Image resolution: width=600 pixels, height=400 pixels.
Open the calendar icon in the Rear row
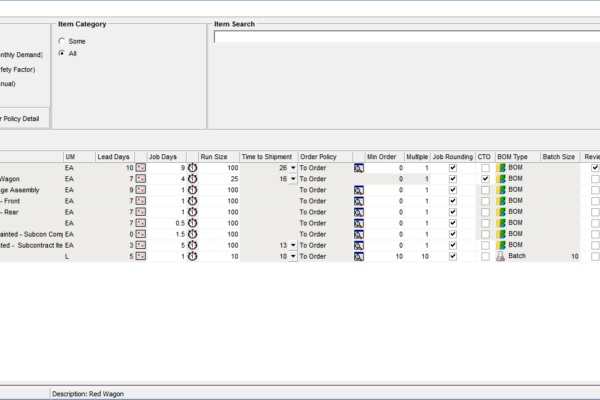(x=140, y=212)
